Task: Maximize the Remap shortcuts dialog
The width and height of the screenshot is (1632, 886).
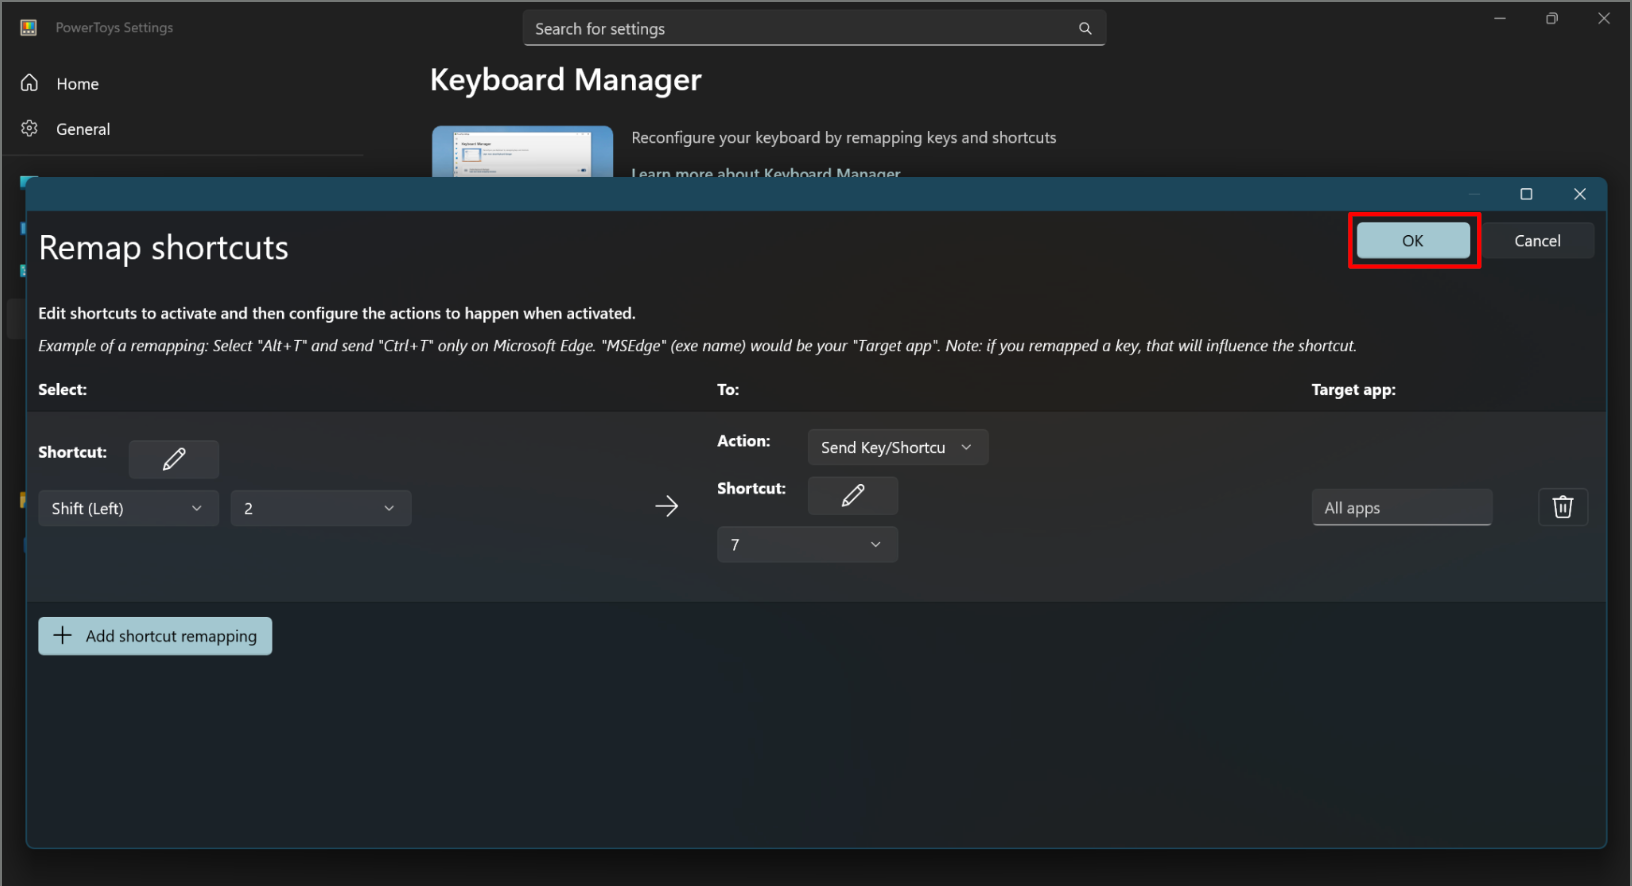Action: (x=1526, y=194)
